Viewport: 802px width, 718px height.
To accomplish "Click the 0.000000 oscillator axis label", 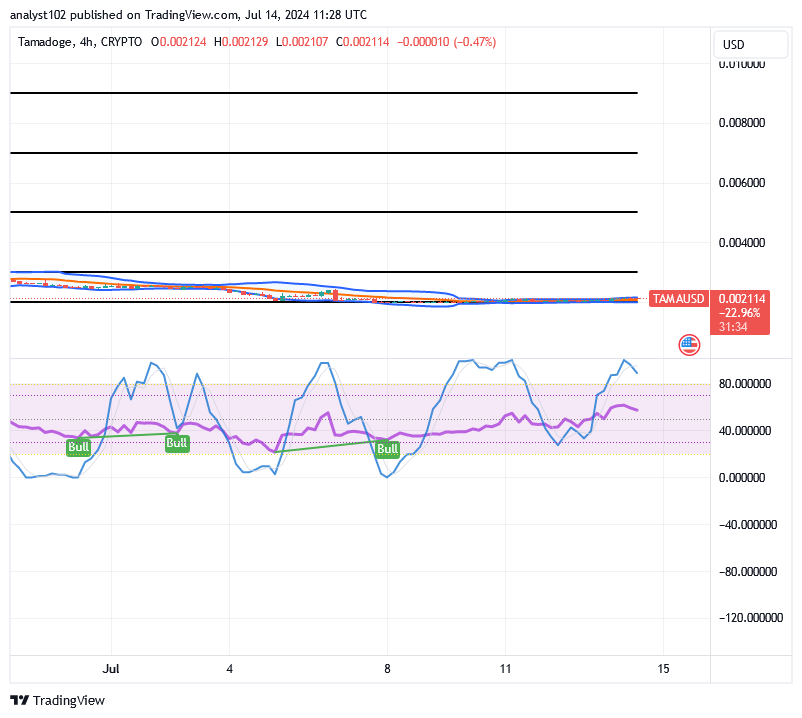I will pos(742,478).
